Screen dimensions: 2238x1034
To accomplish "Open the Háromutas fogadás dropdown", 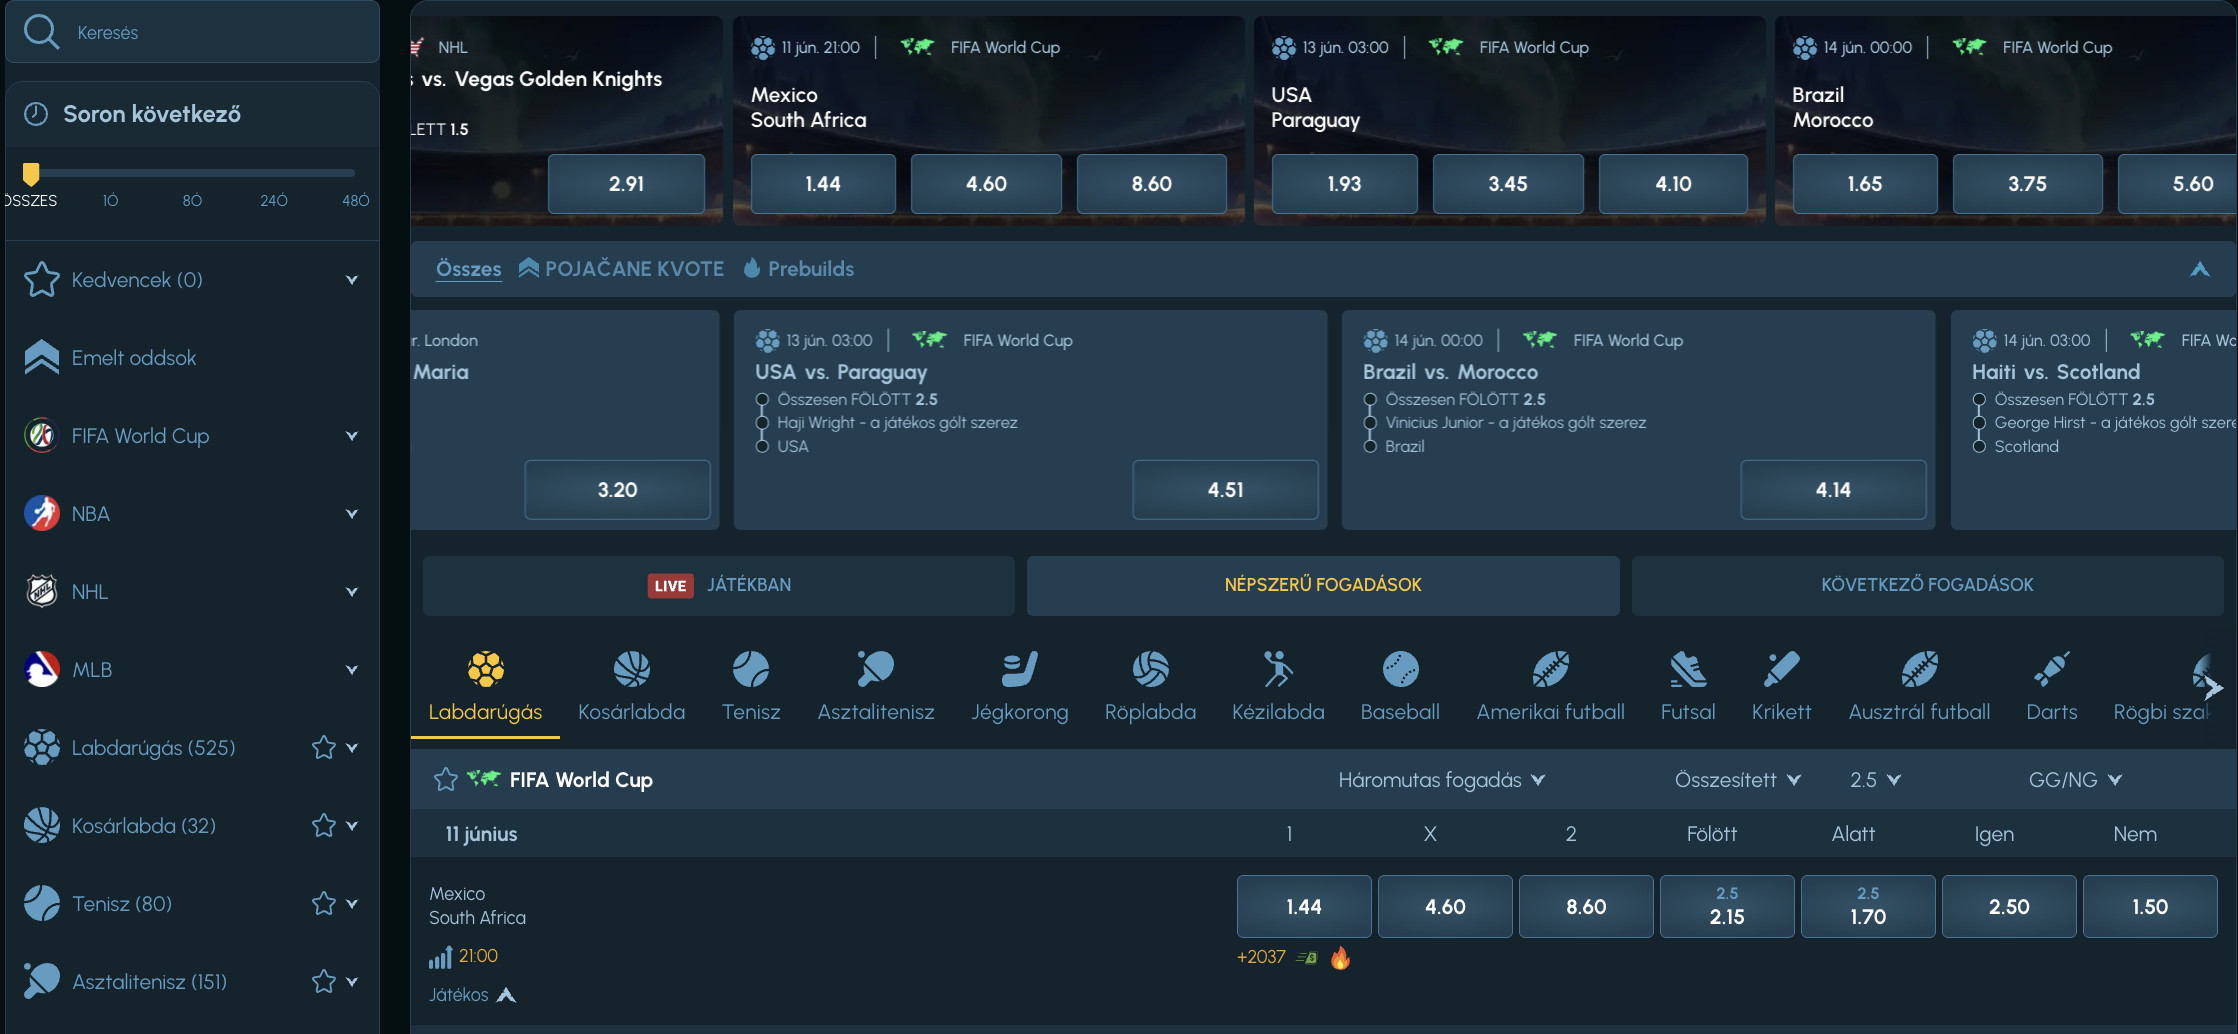I will [x=1441, y=779].
